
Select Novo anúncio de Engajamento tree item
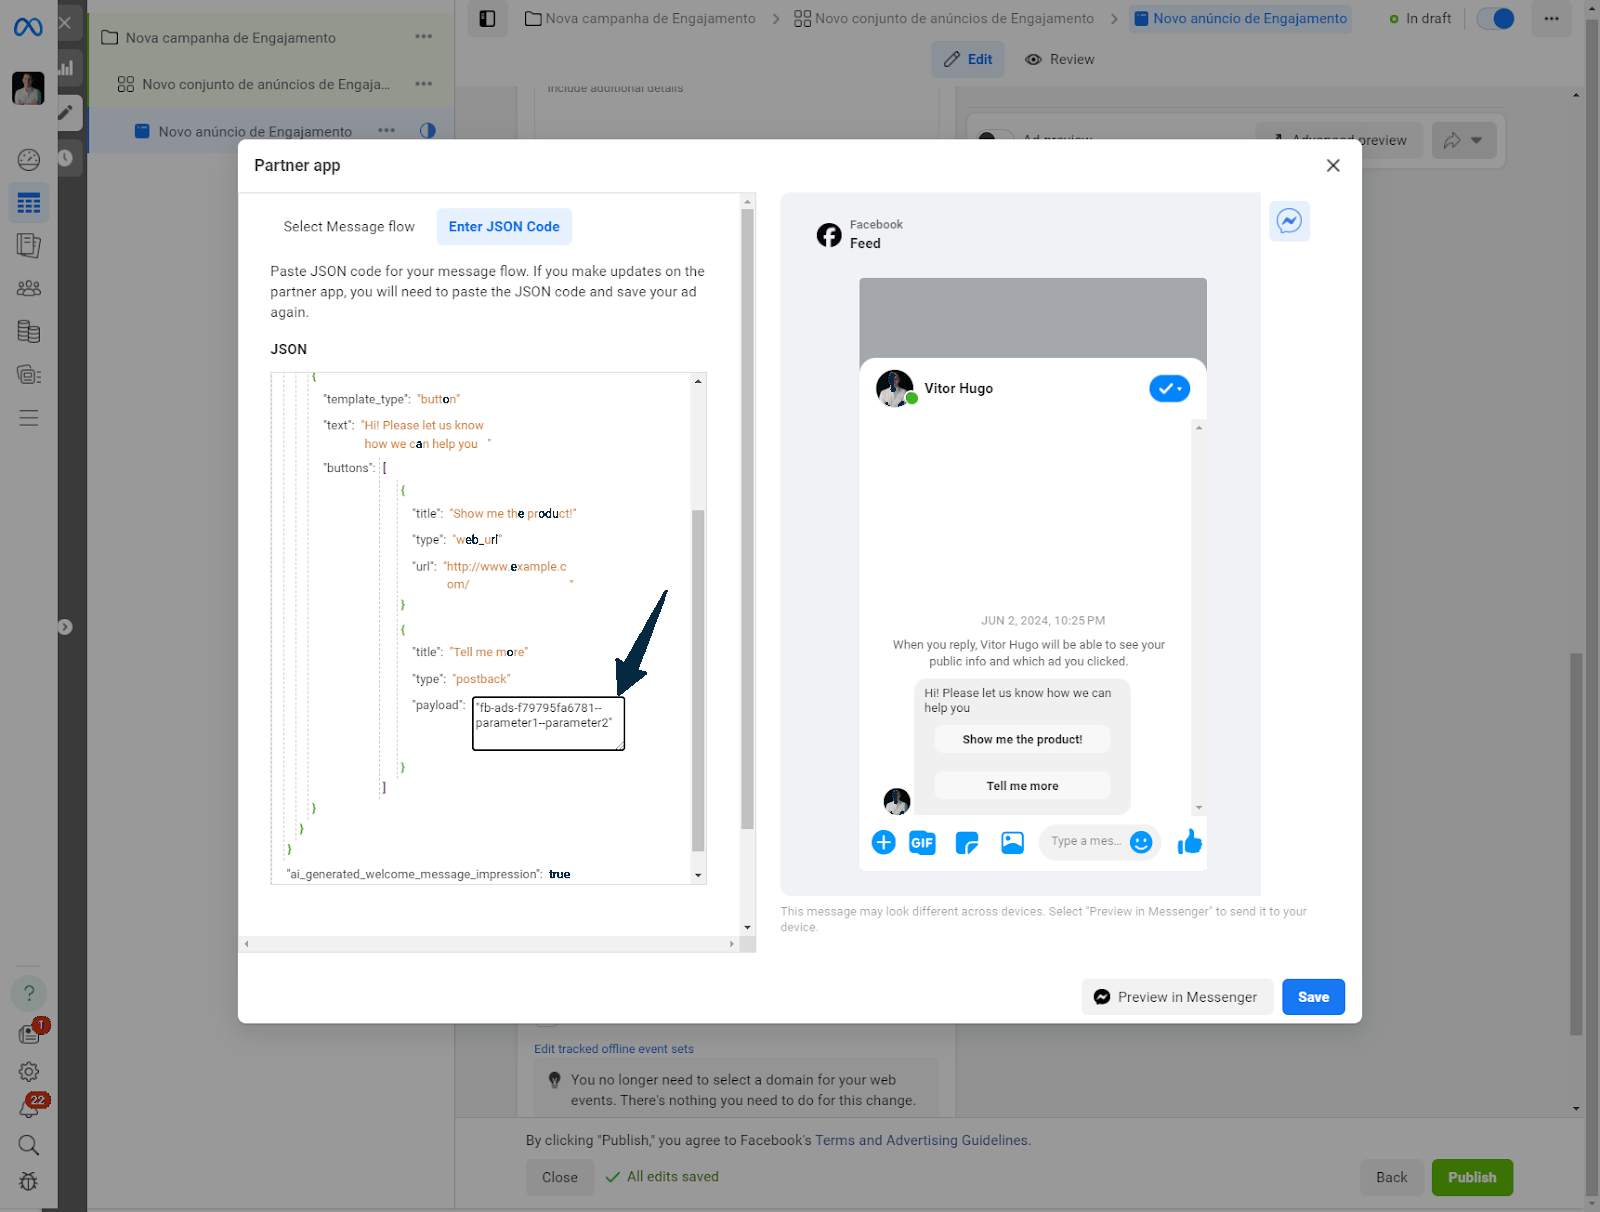255,131
